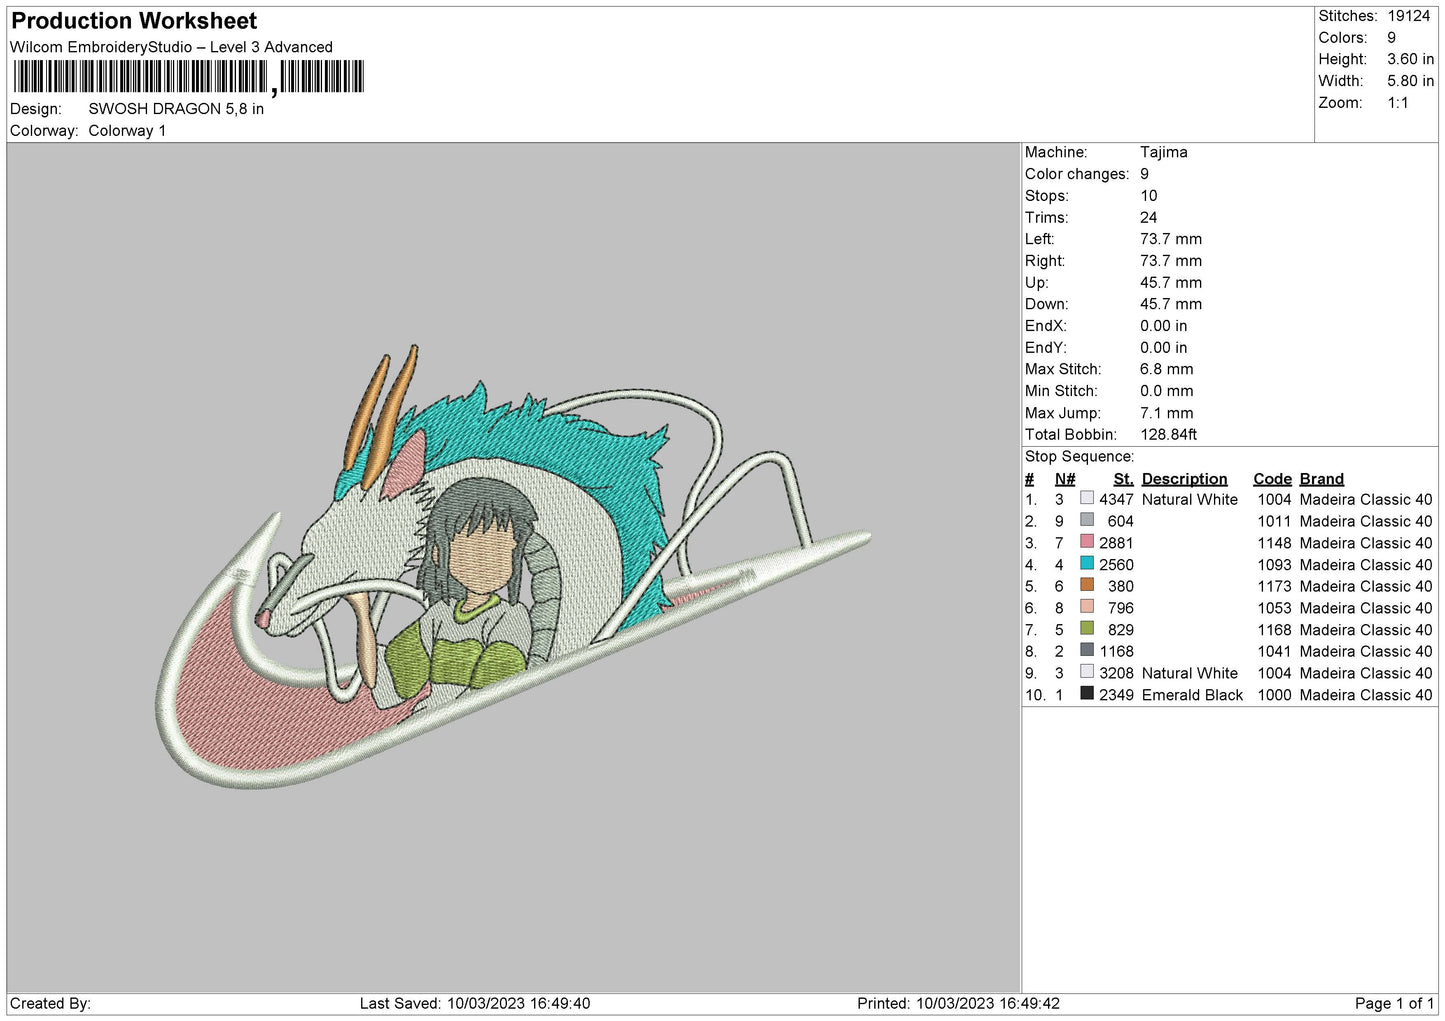Viewport: 1445px width, 1021px height.
Task: Click the Natural White swatch in row 1
Action: tap(1086, 499)
